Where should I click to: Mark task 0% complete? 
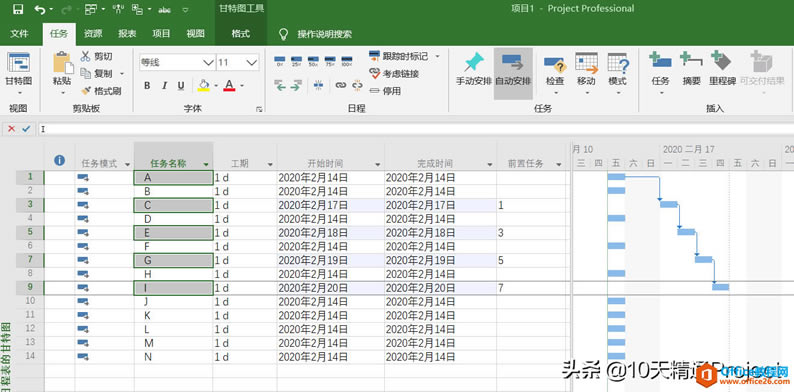(280, 61)
